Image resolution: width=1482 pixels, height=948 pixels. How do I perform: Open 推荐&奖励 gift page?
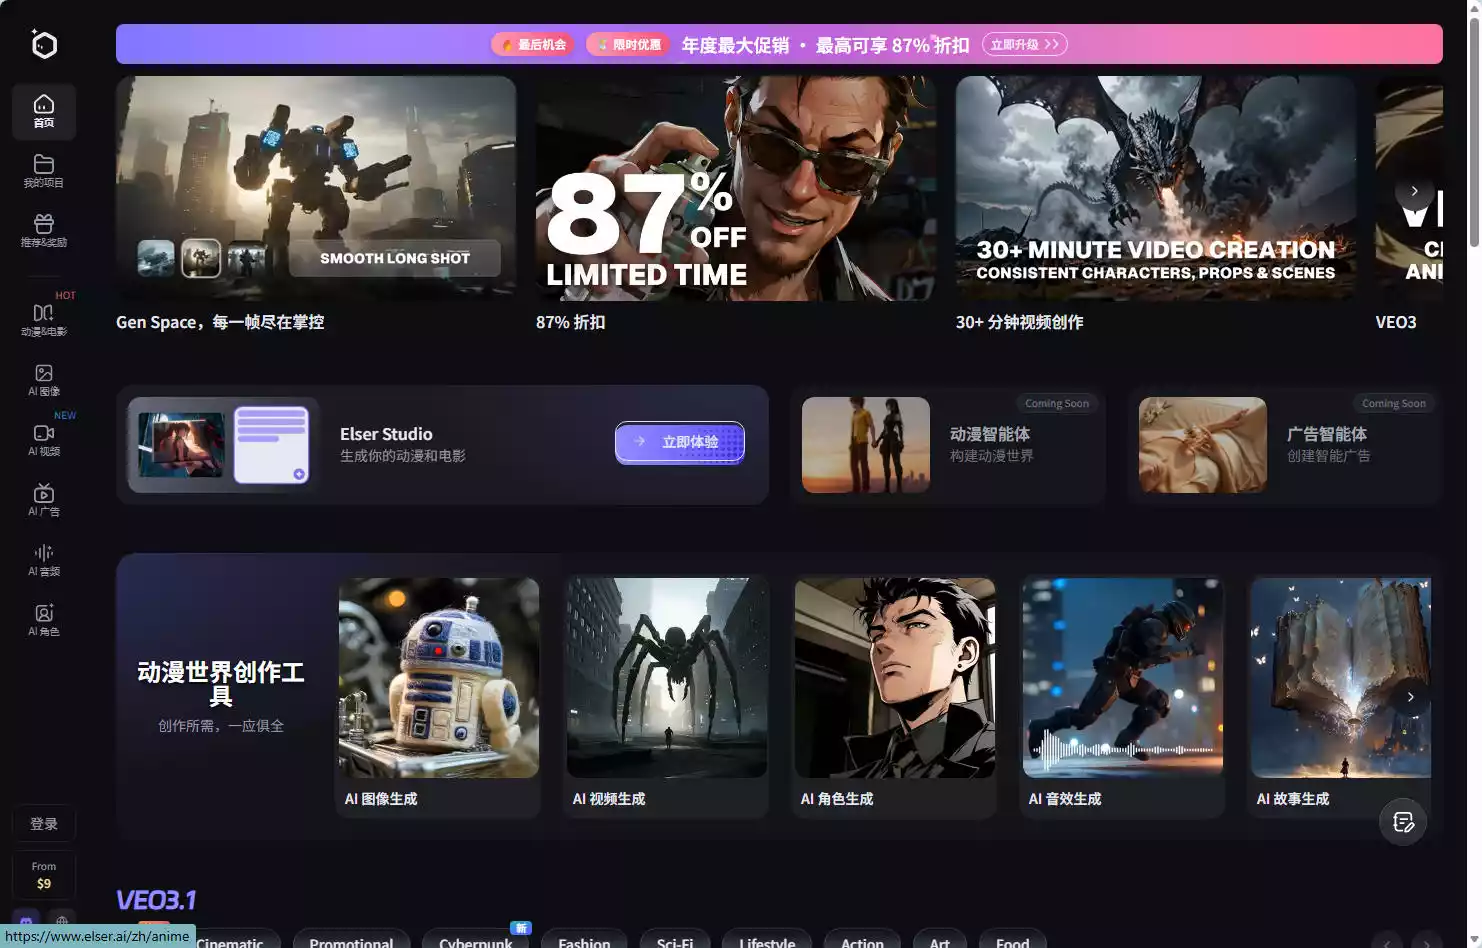pos(44,231)
